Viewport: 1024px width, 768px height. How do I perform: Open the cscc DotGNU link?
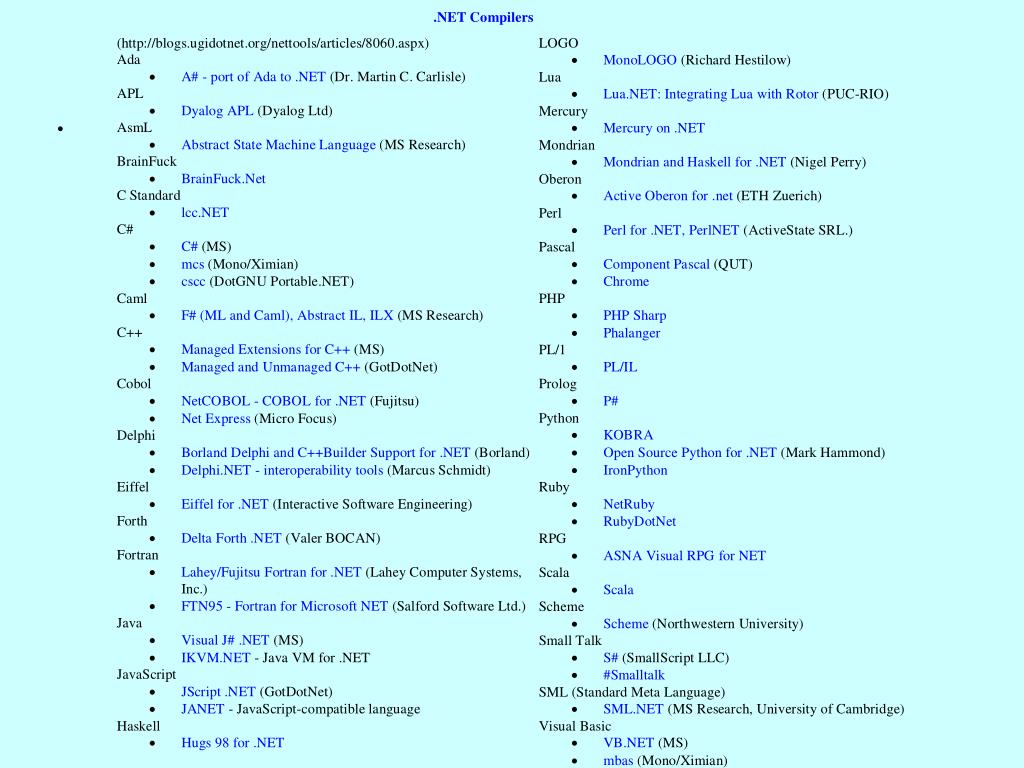pyautogui.click(x=193, y=281)
